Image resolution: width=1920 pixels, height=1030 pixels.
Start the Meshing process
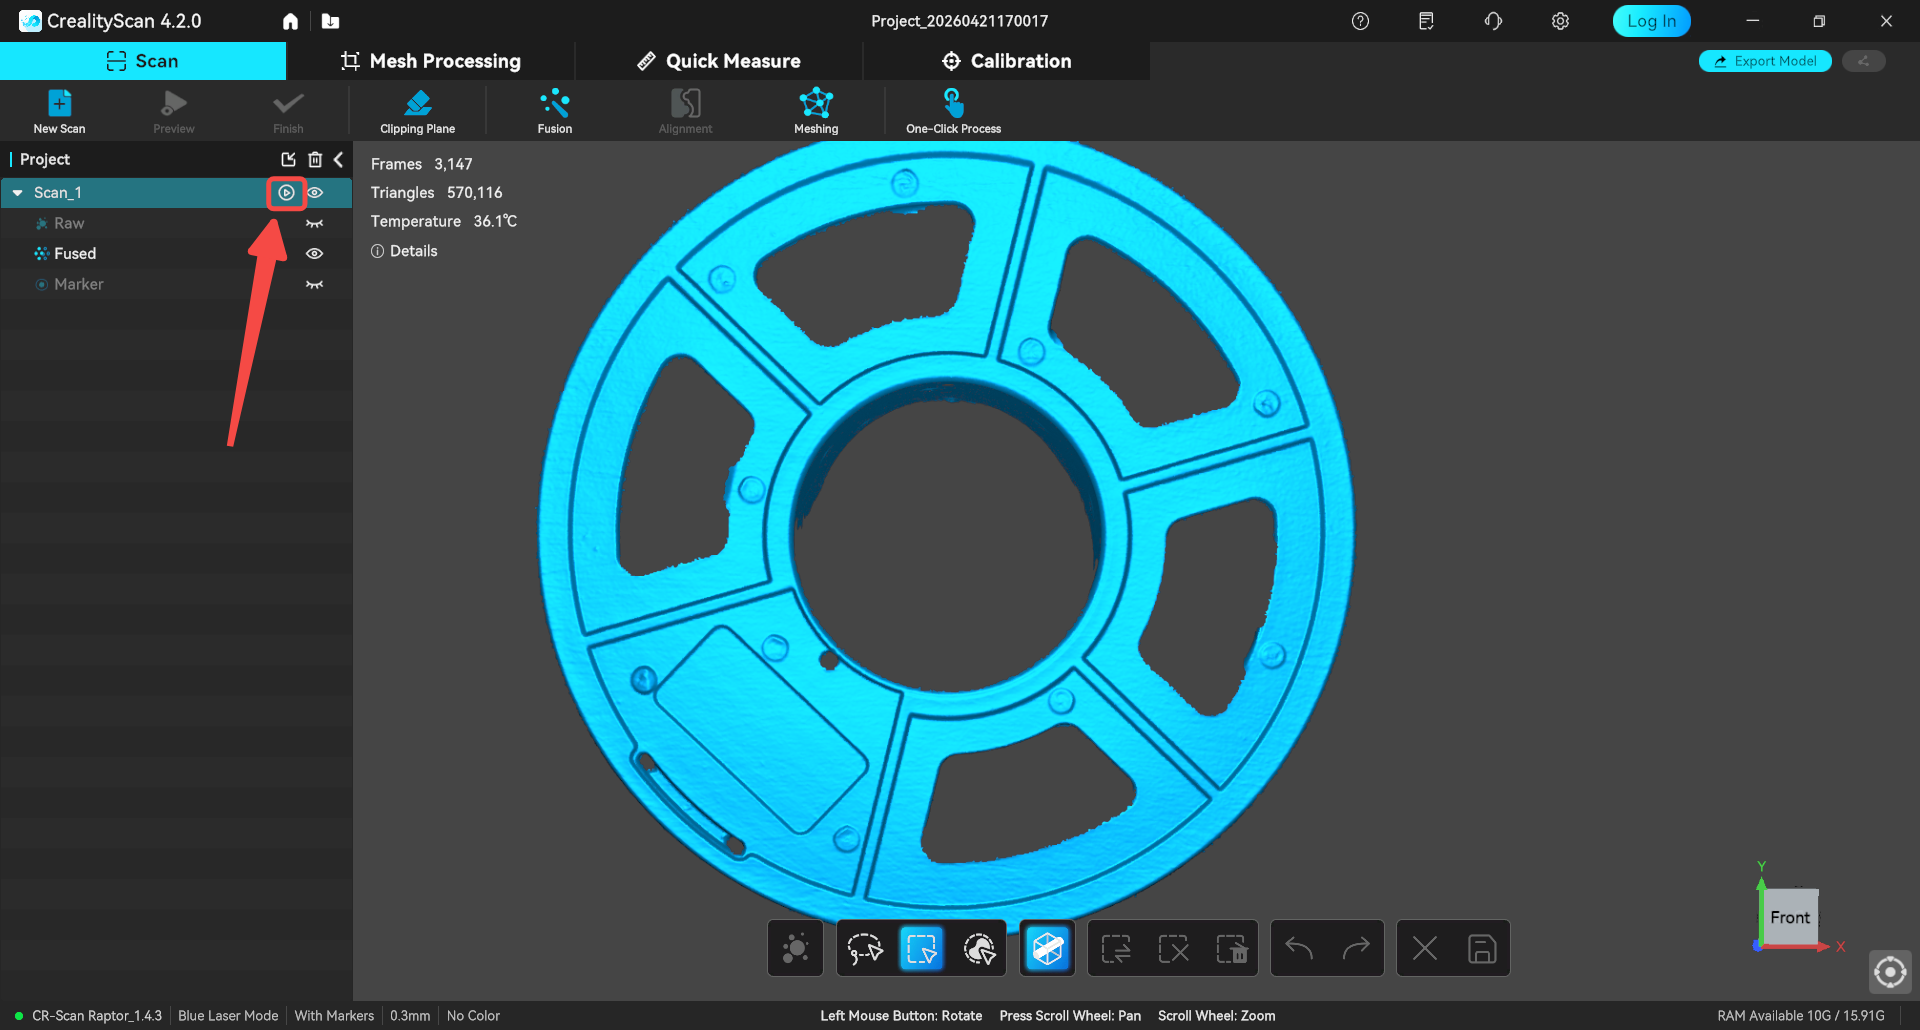(x=816, y=110)
